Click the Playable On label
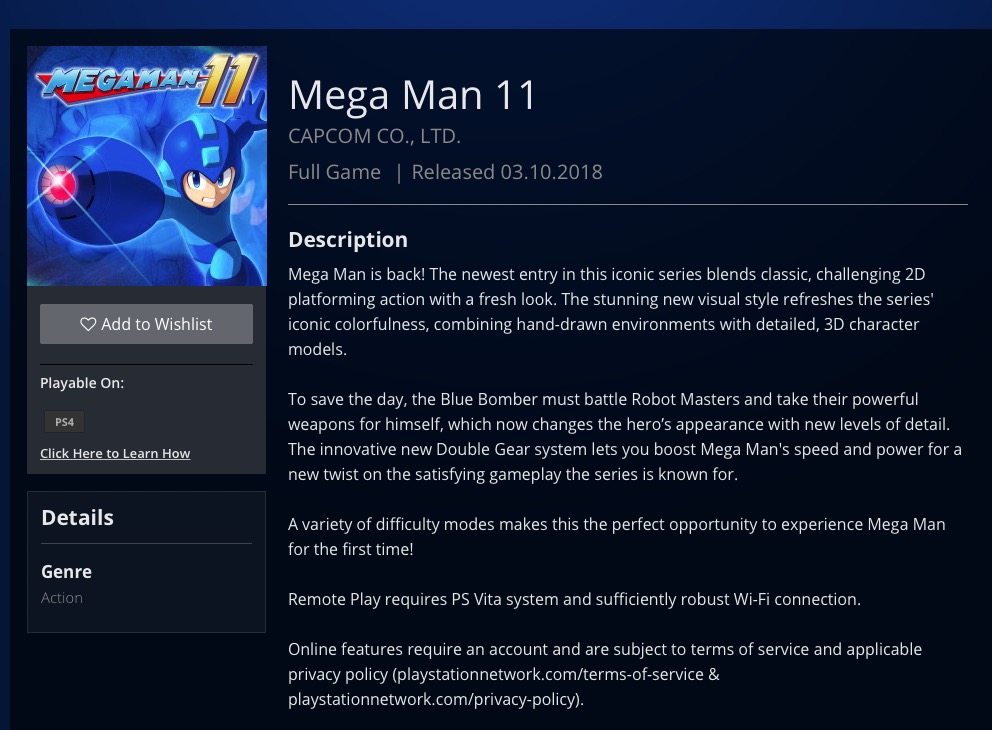The width and height of the screenshot is (992, 730). 82,383
